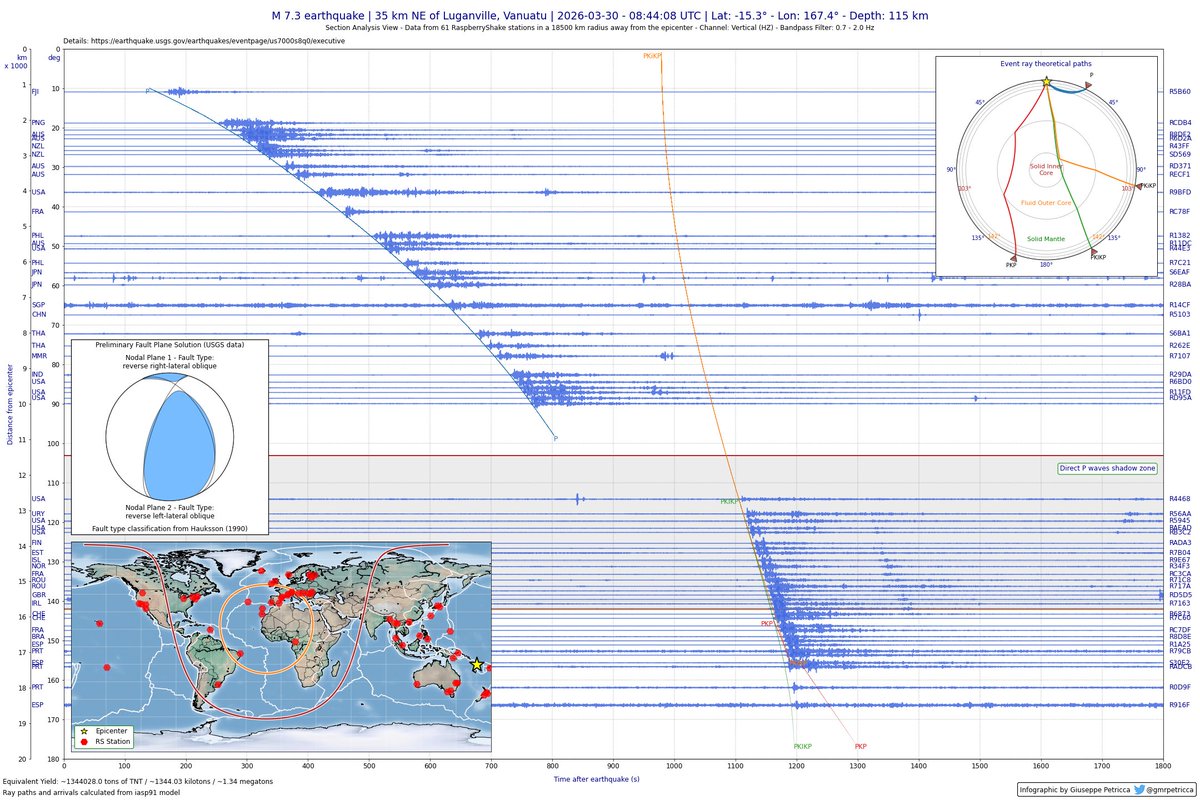Select the MMR station trace label

[39, 355]
